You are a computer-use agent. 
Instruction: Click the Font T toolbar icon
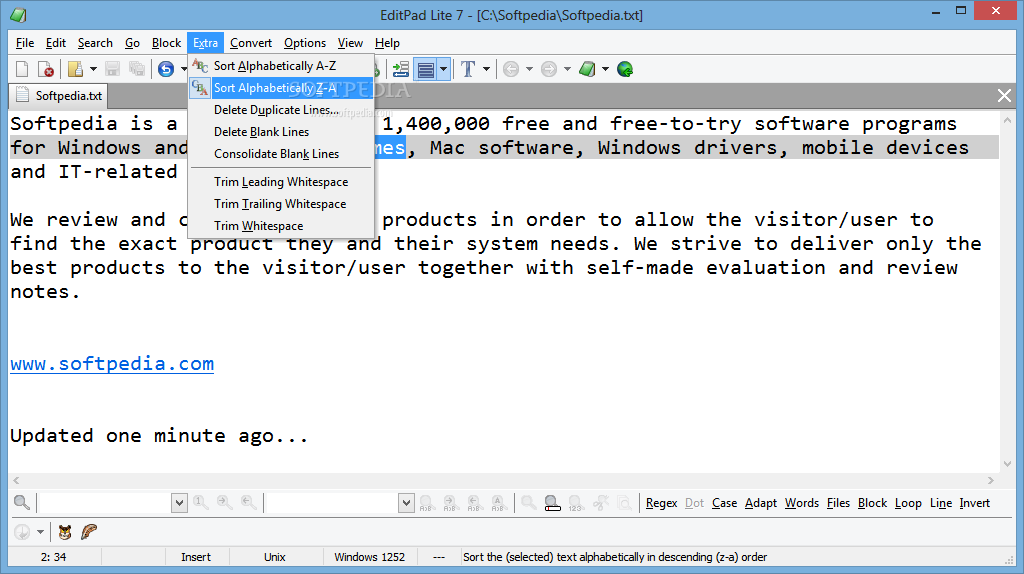pyautogui.click(x=468, y=69)
